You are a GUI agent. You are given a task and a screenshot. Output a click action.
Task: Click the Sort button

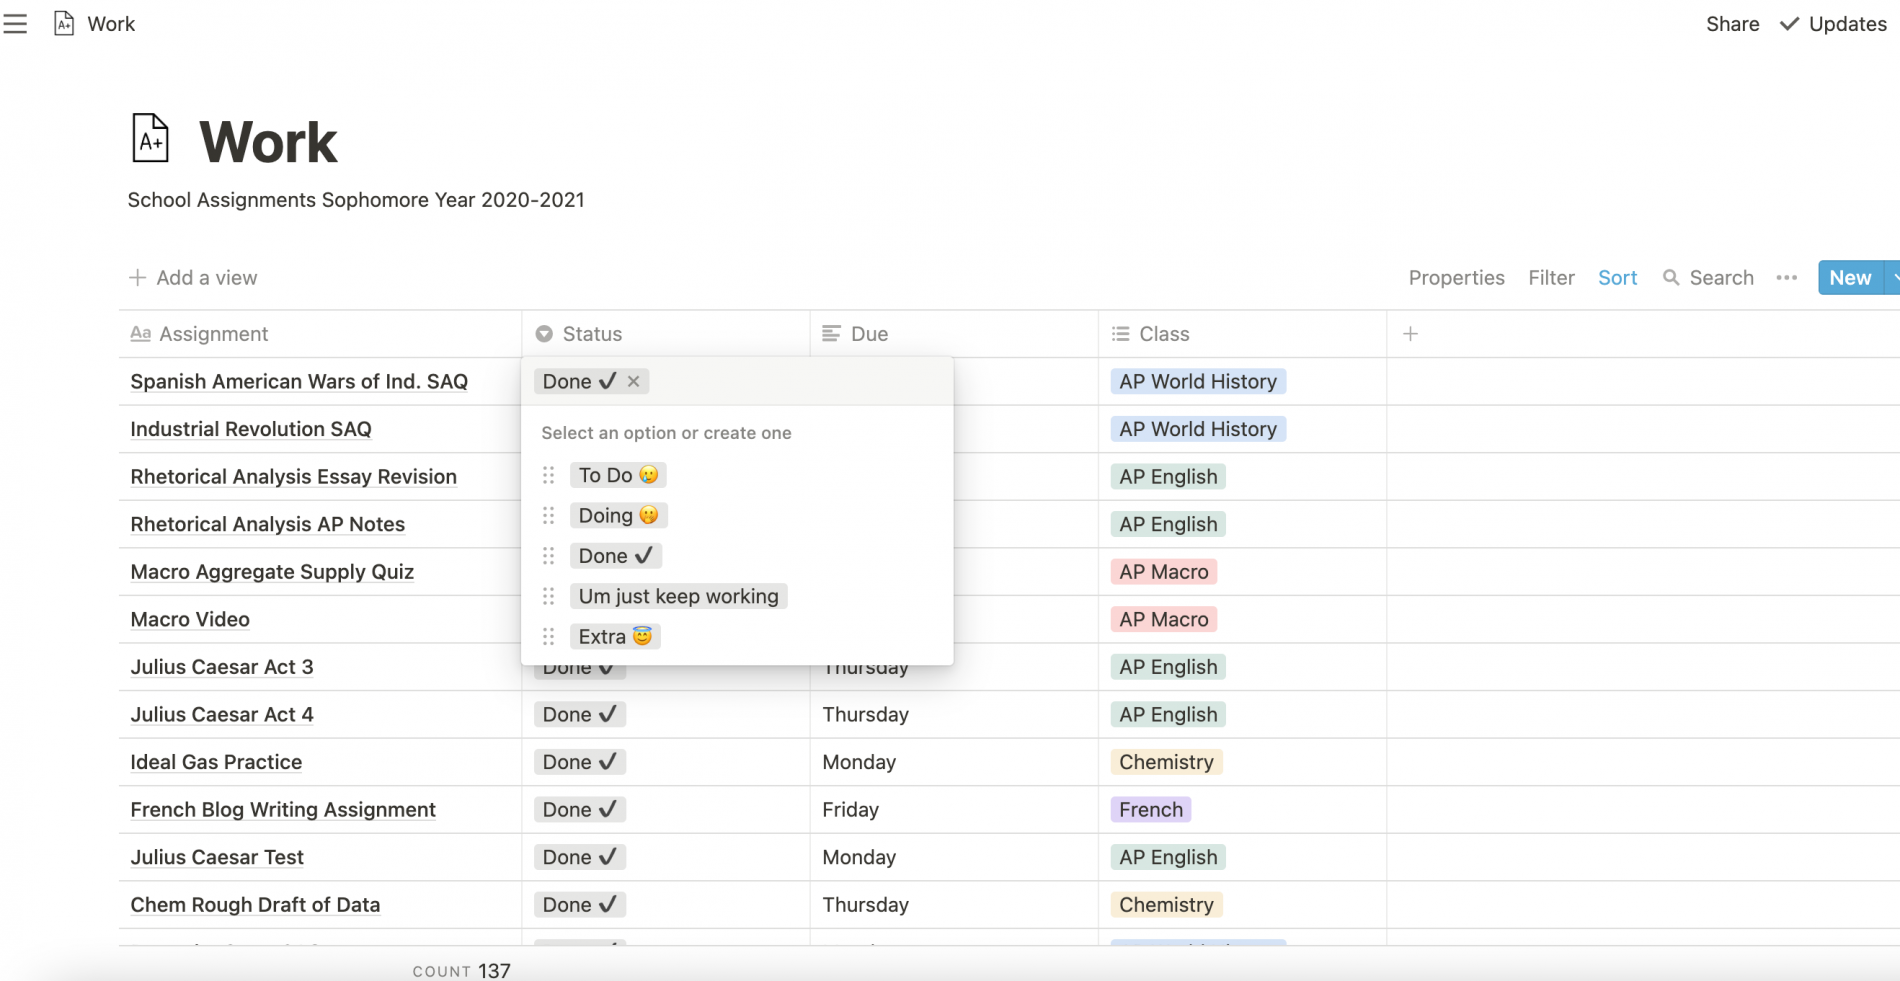click(1617, 278)
